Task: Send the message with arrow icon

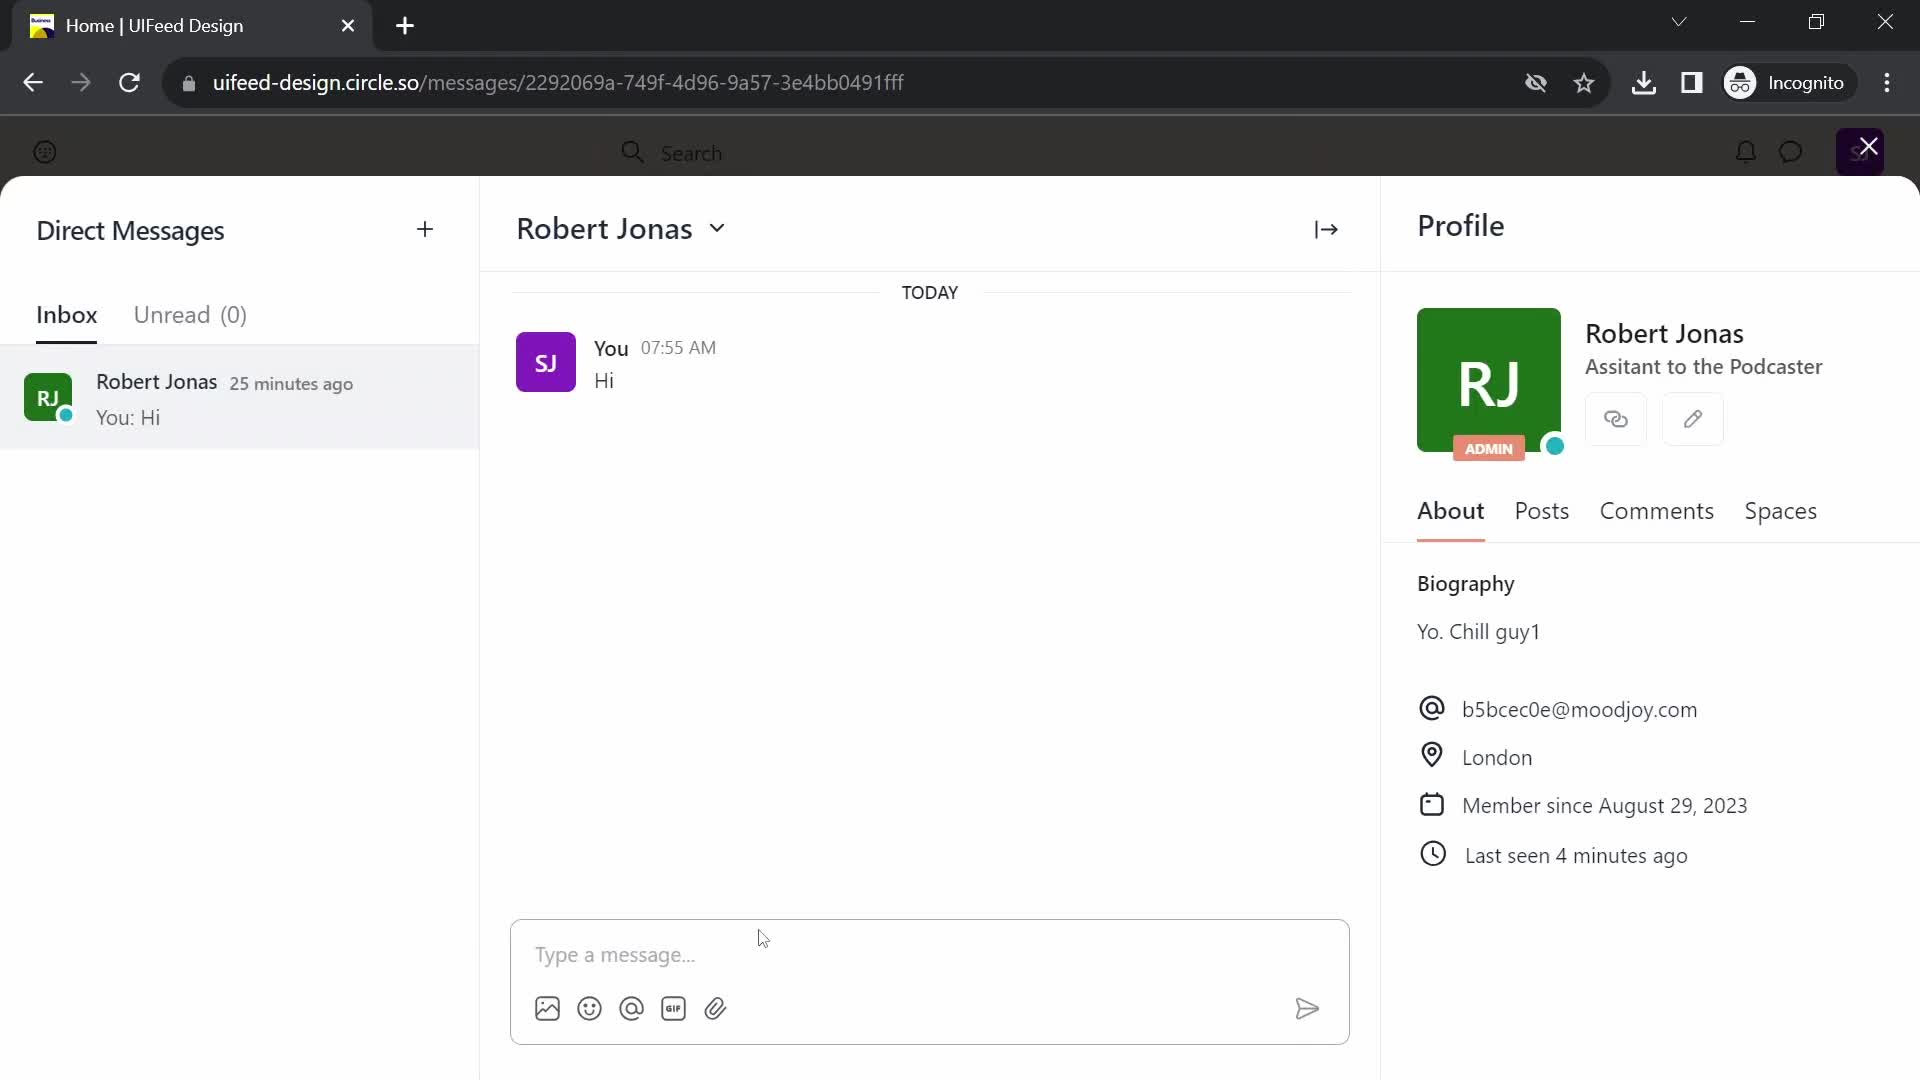Action: tap(1307, 1009)
